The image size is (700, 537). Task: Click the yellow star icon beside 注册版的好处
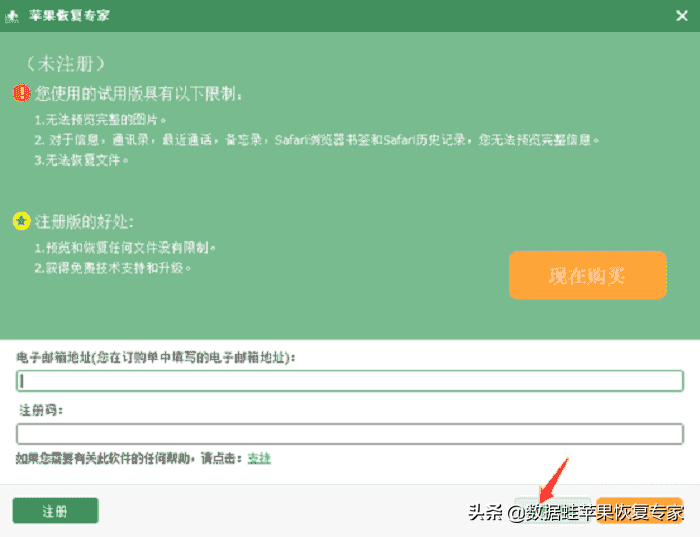[21, 221]
